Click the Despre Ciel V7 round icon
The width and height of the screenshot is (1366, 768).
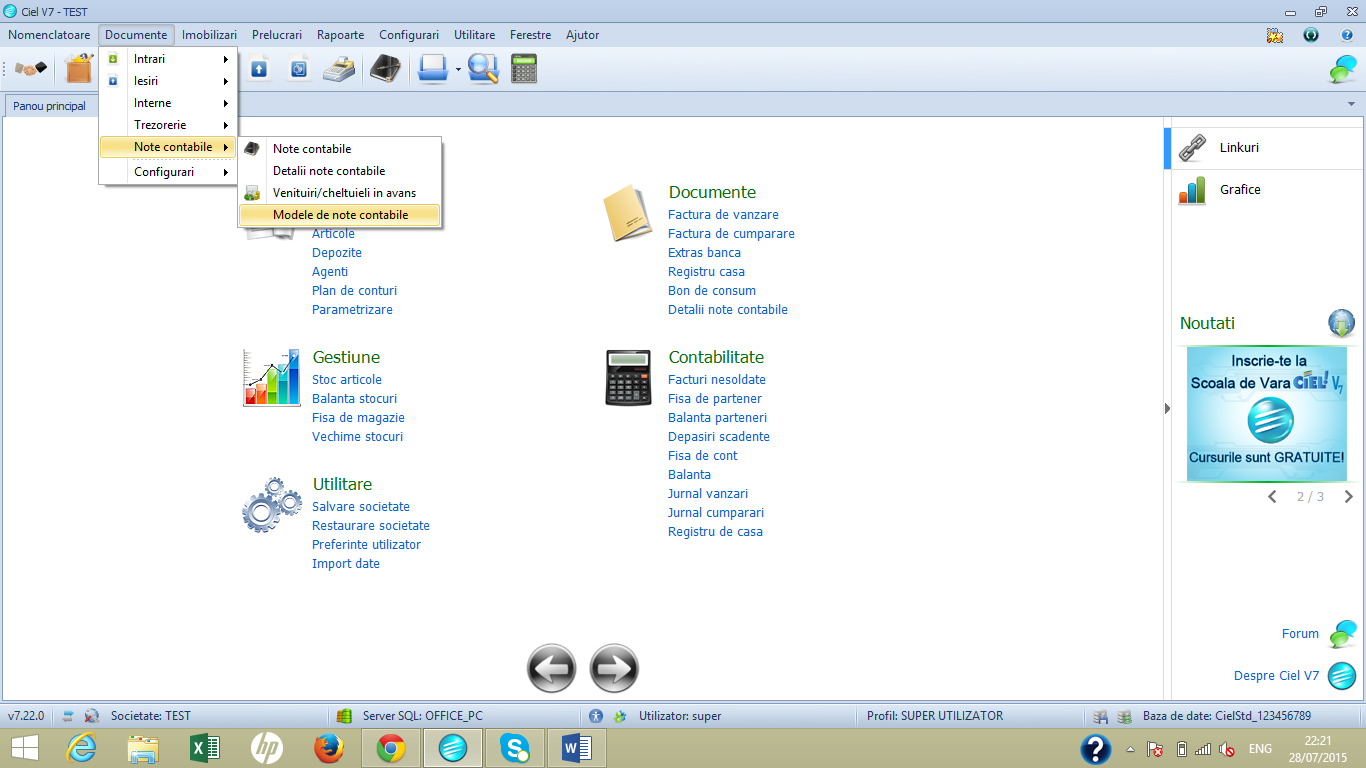(1341, 676)
